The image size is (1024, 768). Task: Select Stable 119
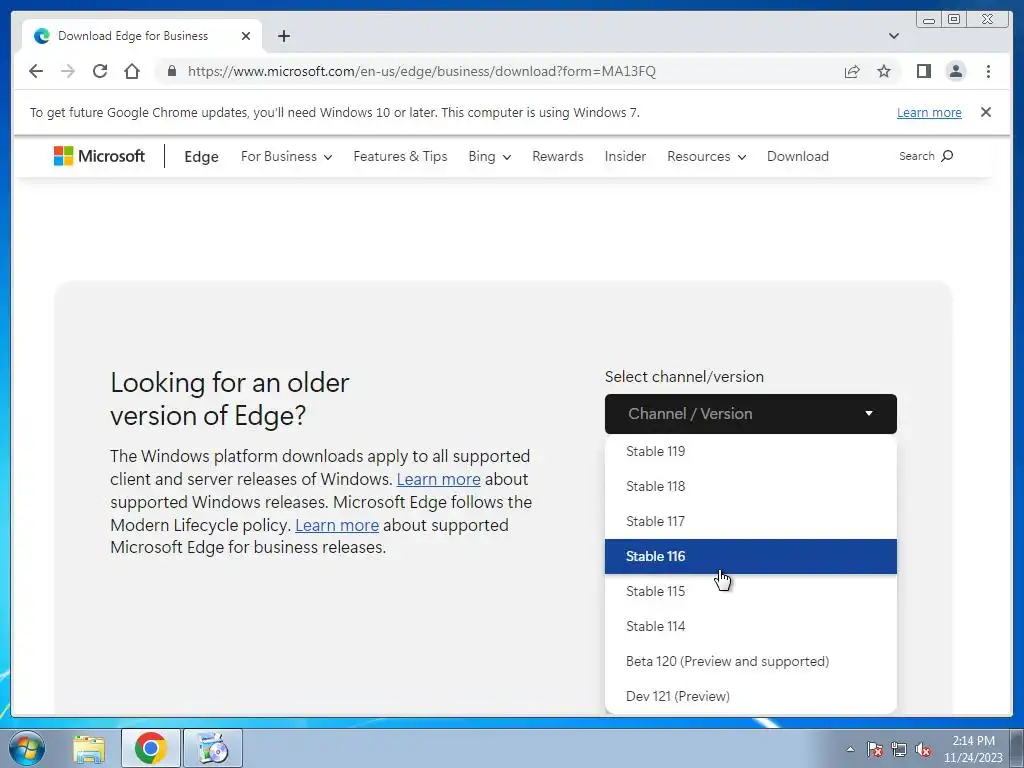tap(750, 451)
